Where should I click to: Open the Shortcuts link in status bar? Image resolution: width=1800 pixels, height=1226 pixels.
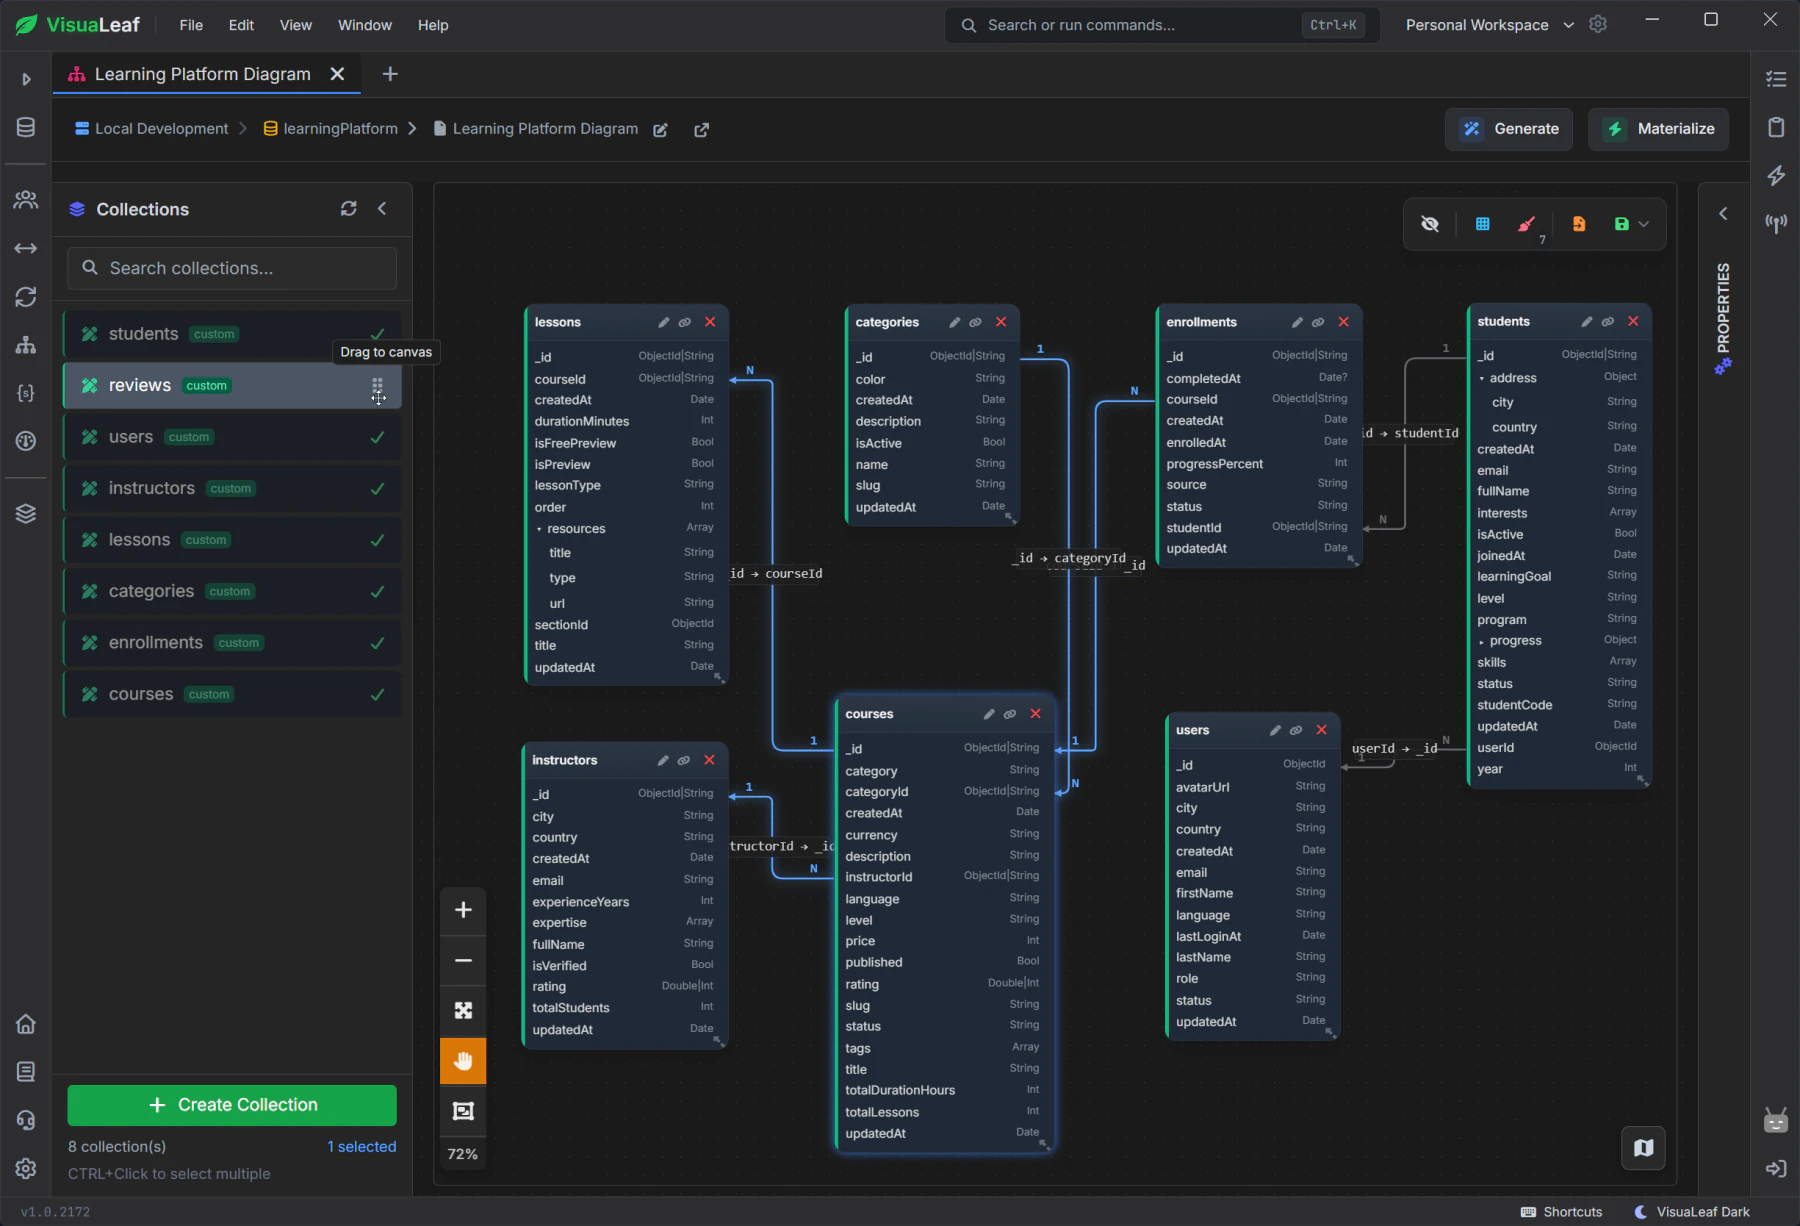pyautogui.click(x=1561, y=1212)
